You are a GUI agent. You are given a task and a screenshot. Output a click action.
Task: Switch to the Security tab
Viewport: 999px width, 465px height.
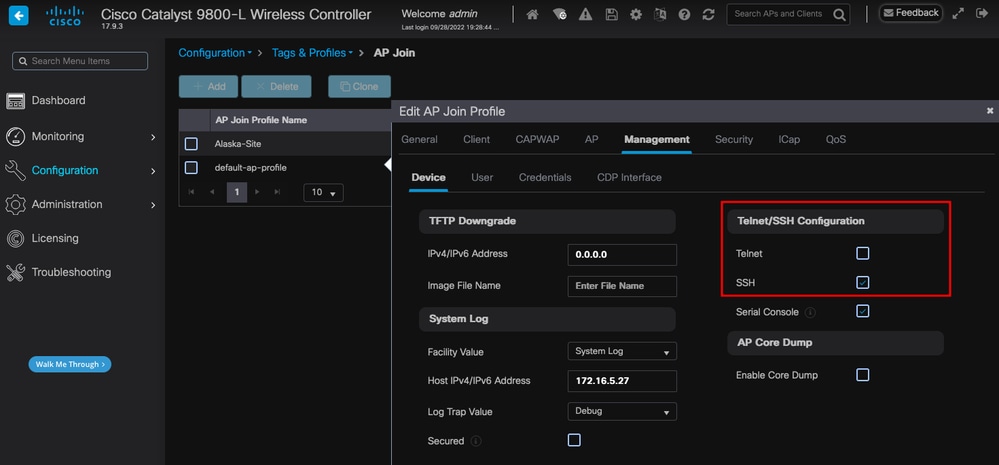click(734, 140)
